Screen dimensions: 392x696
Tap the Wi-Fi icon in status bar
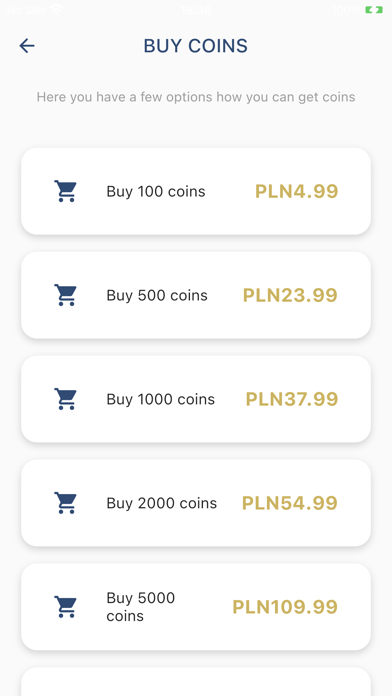[56, 9]
